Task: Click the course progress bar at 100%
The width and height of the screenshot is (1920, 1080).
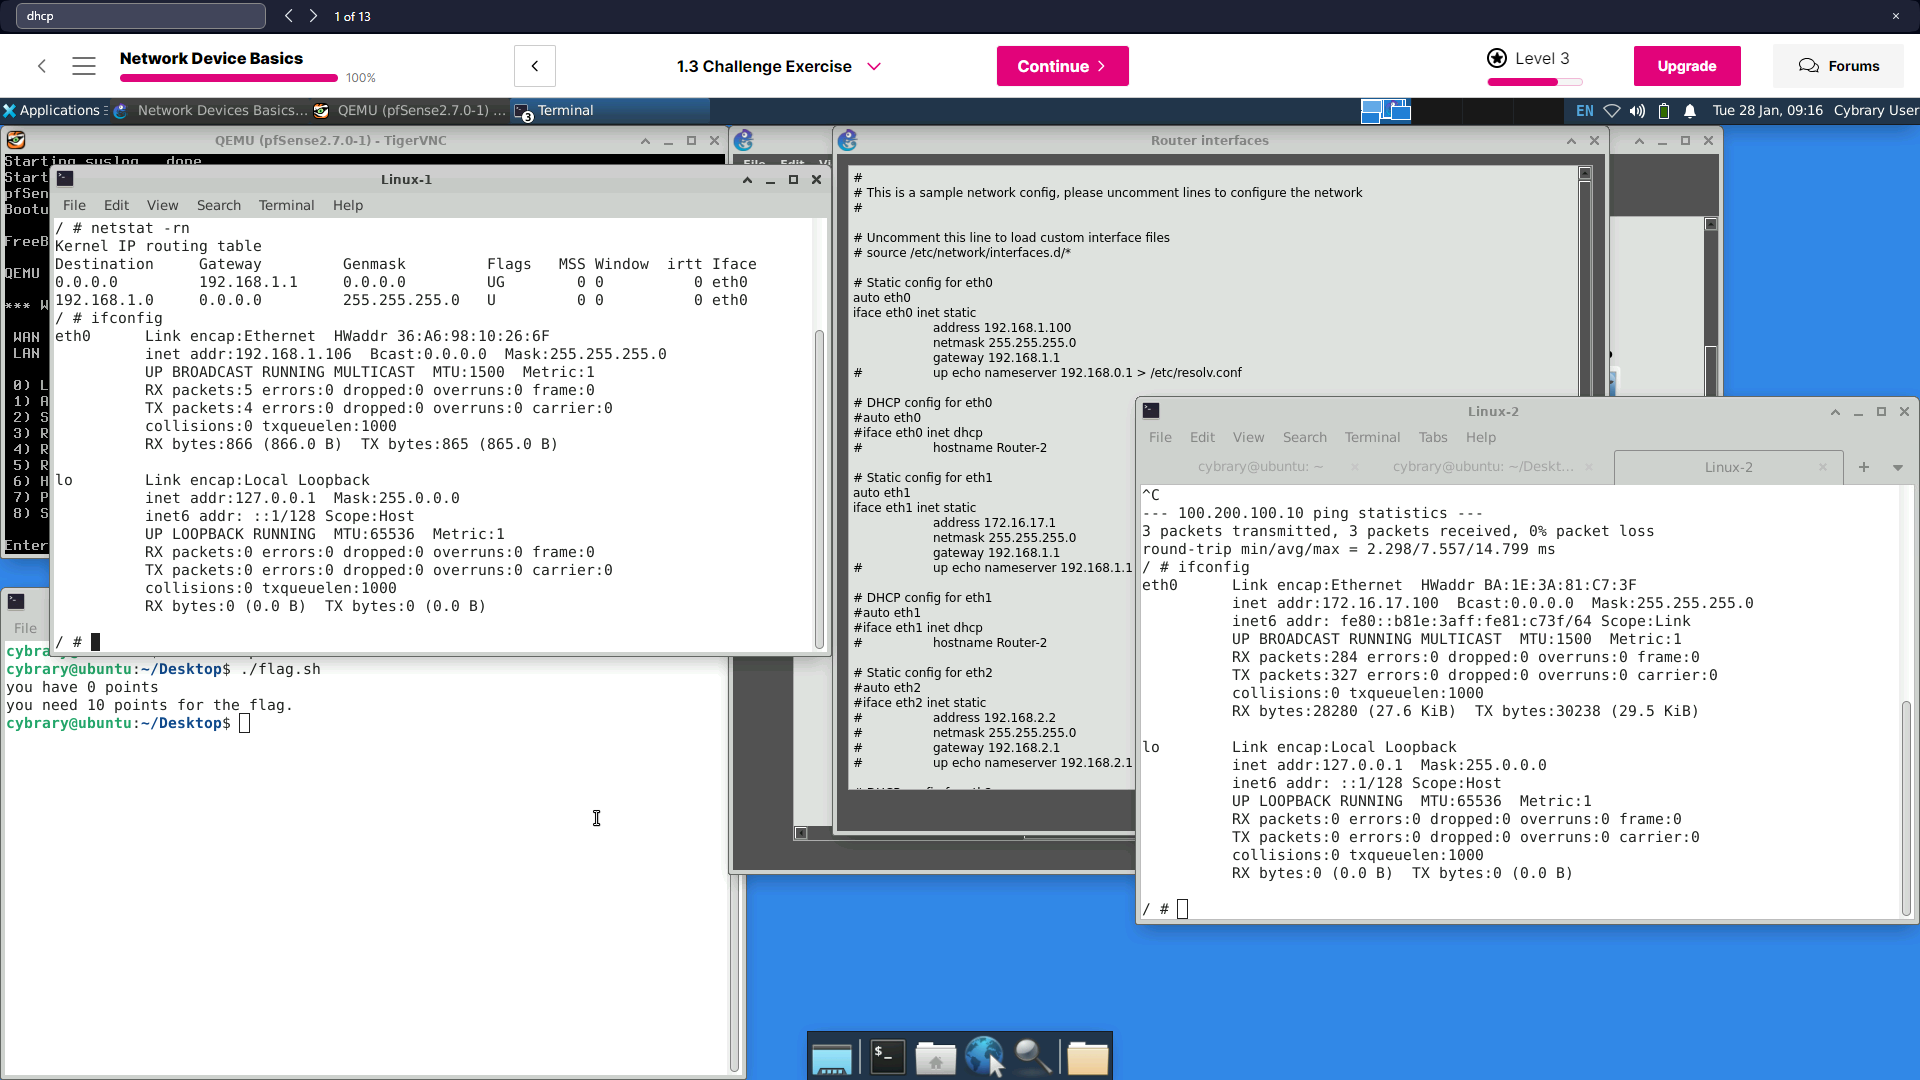Action: pos(229,78)
